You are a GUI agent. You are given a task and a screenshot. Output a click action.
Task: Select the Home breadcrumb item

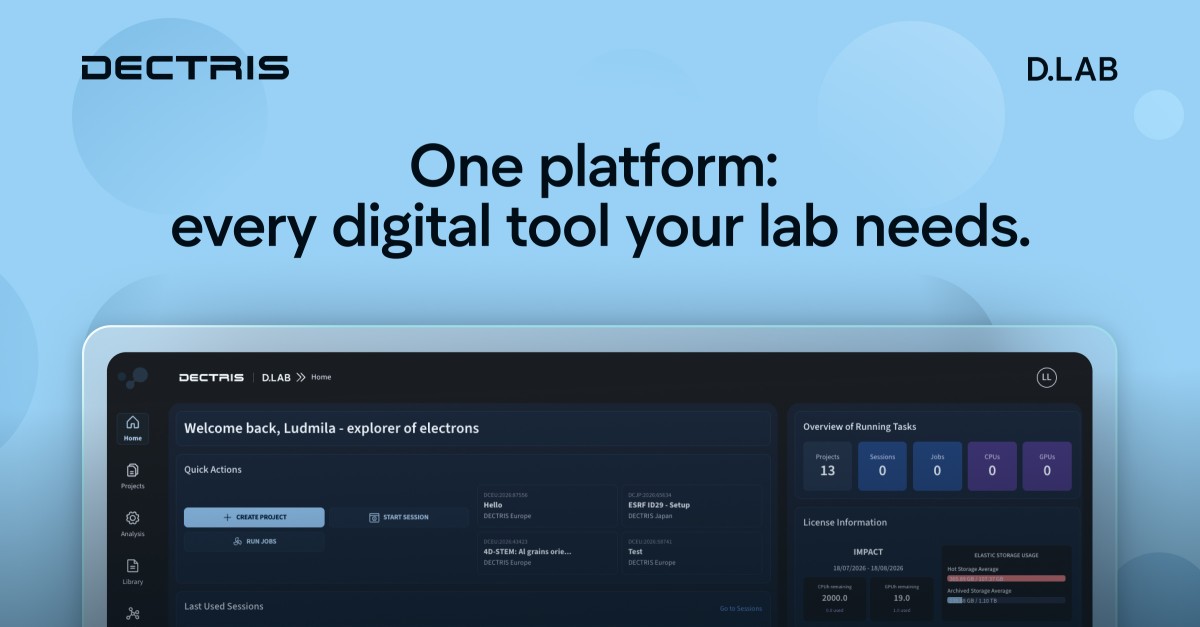pyautogui.click(x=321, y=378)
